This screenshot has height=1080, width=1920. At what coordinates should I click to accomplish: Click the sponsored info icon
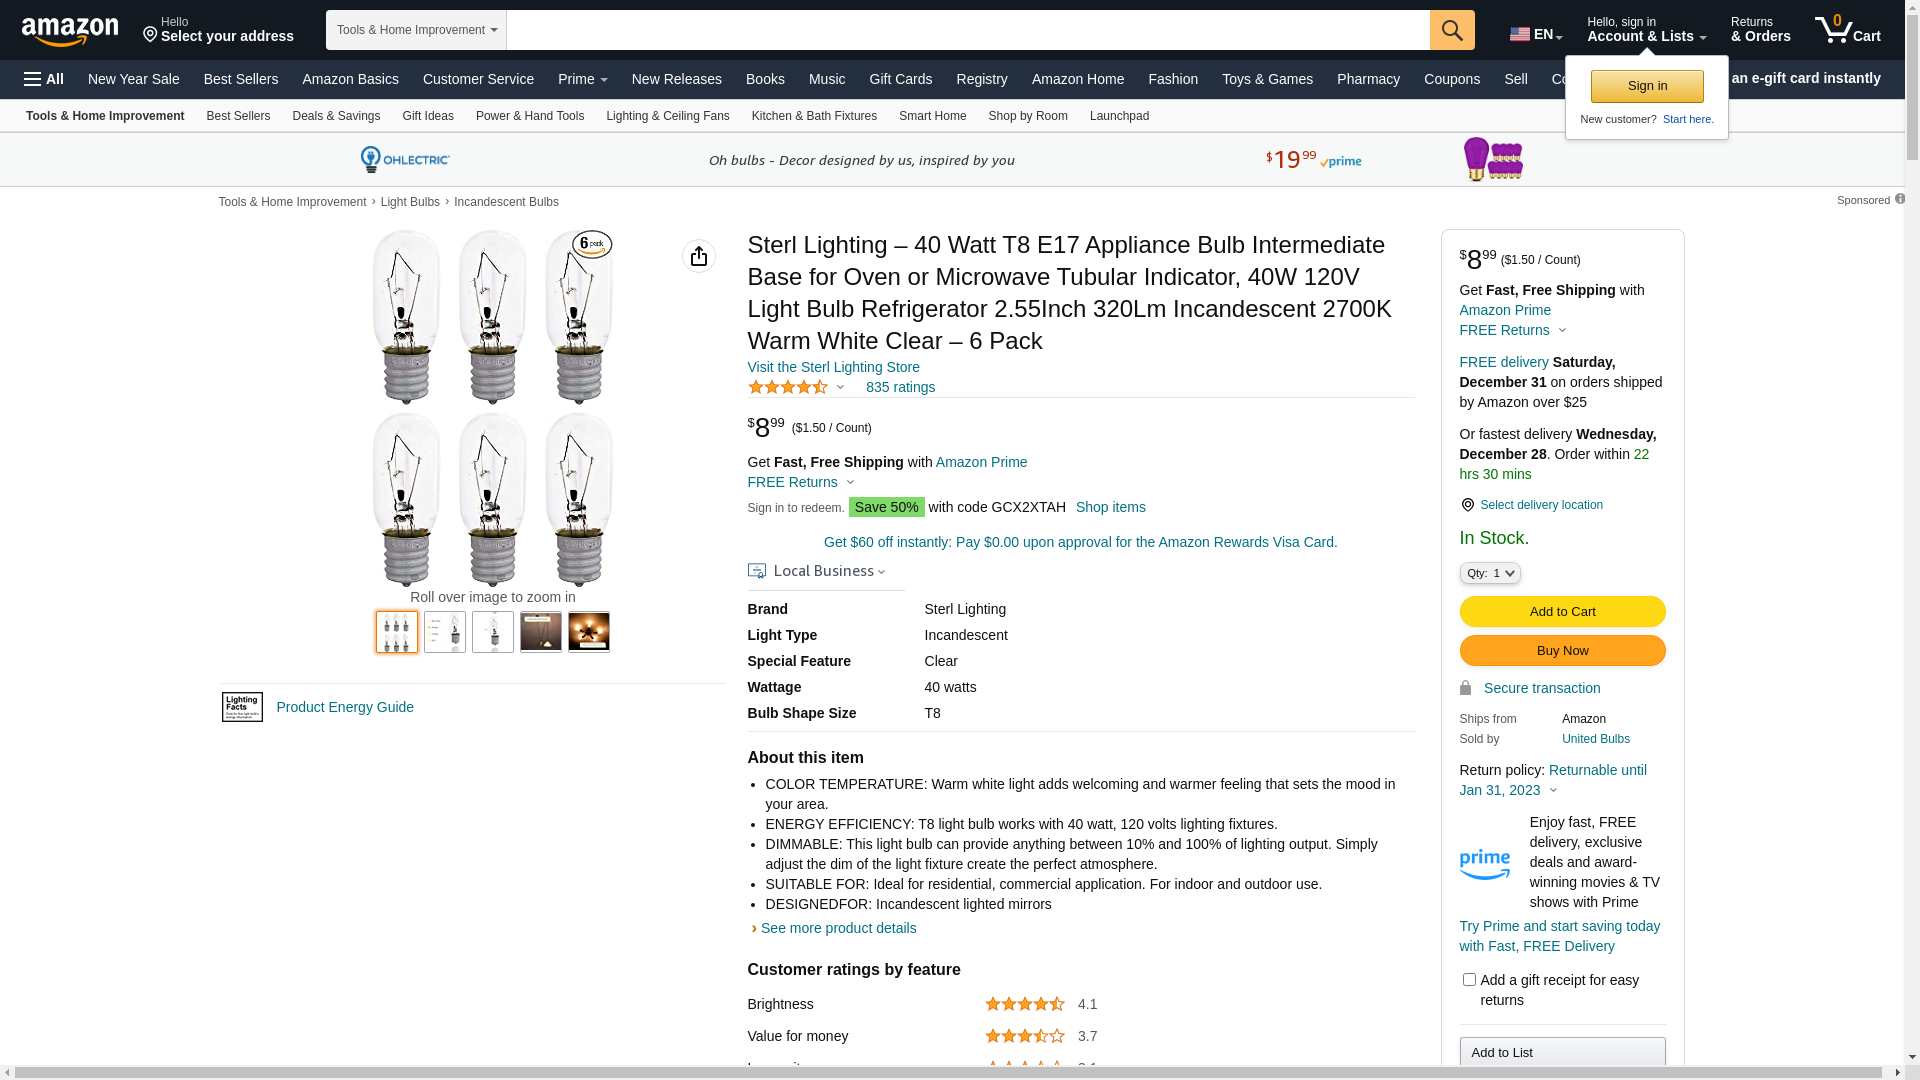pyautogui.click(x=1900, y=199)
